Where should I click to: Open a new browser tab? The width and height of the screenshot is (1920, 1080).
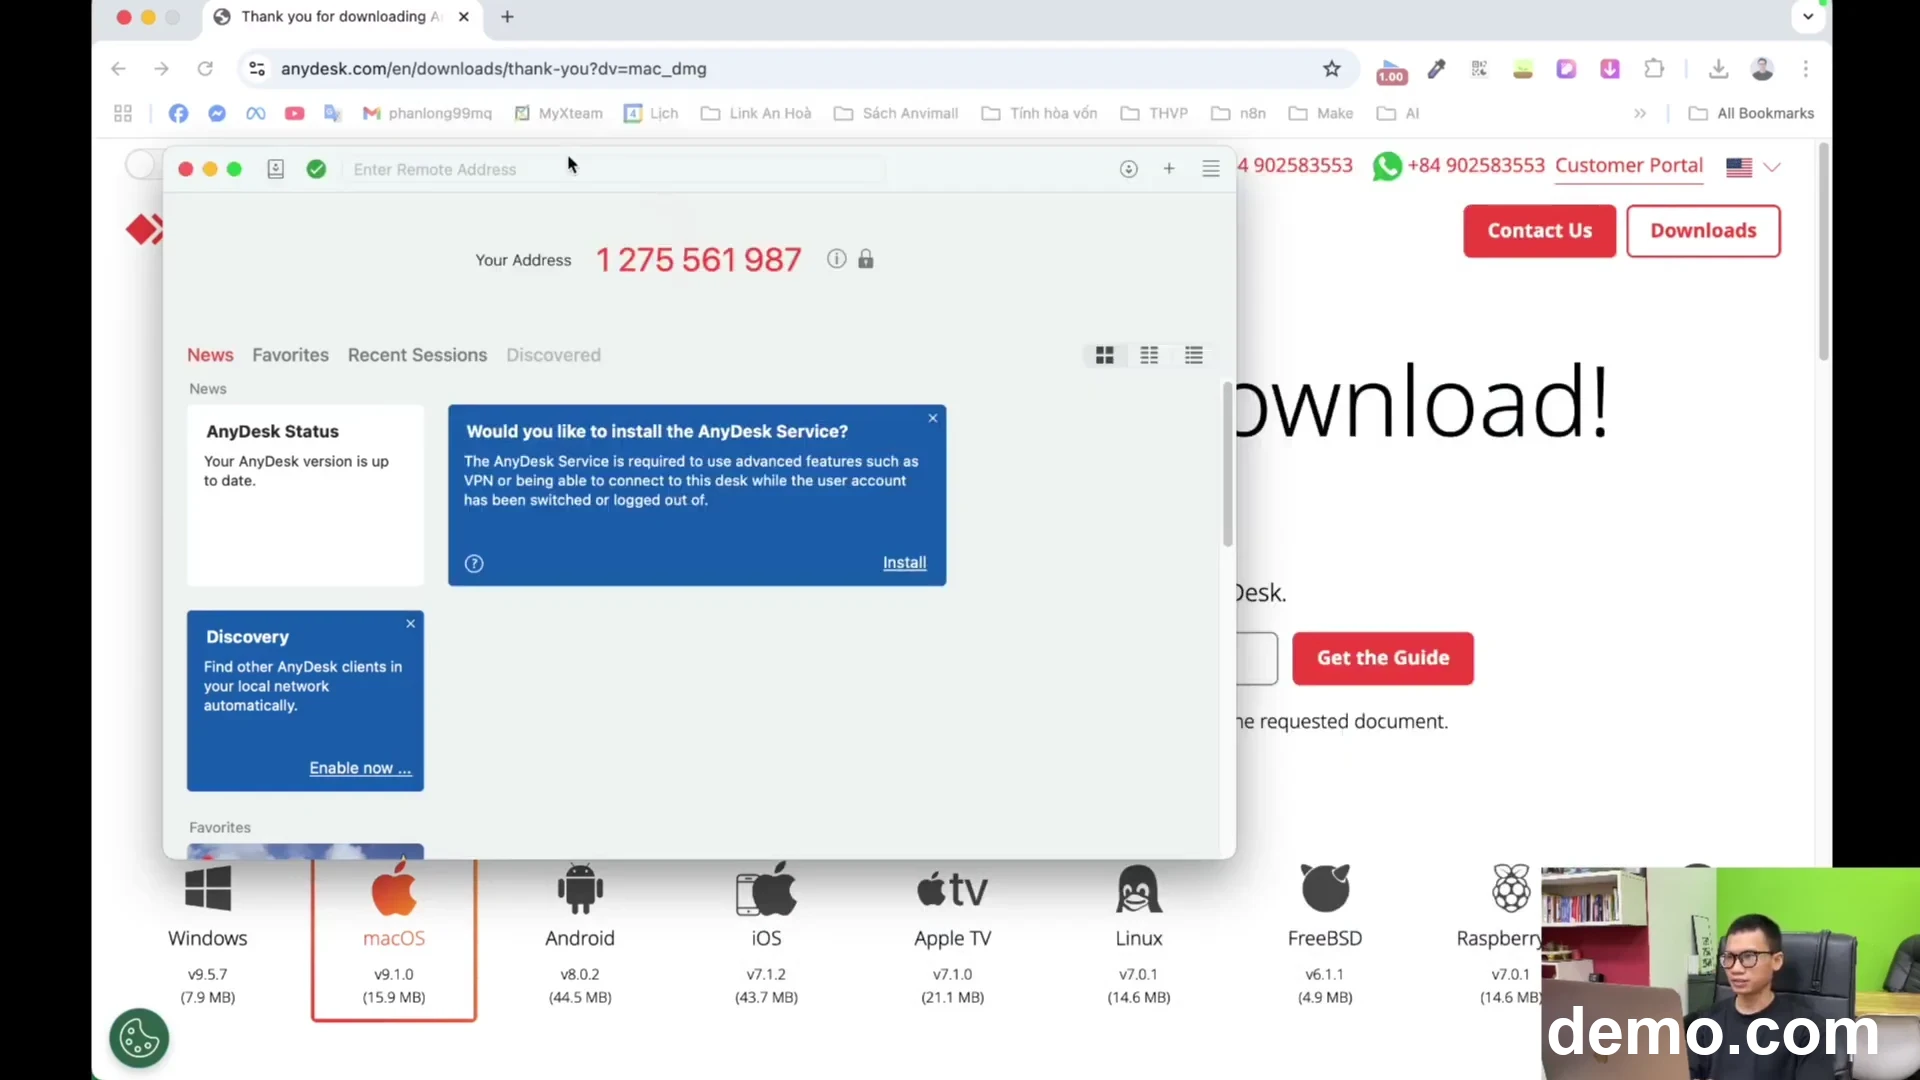tap(508, 17)
